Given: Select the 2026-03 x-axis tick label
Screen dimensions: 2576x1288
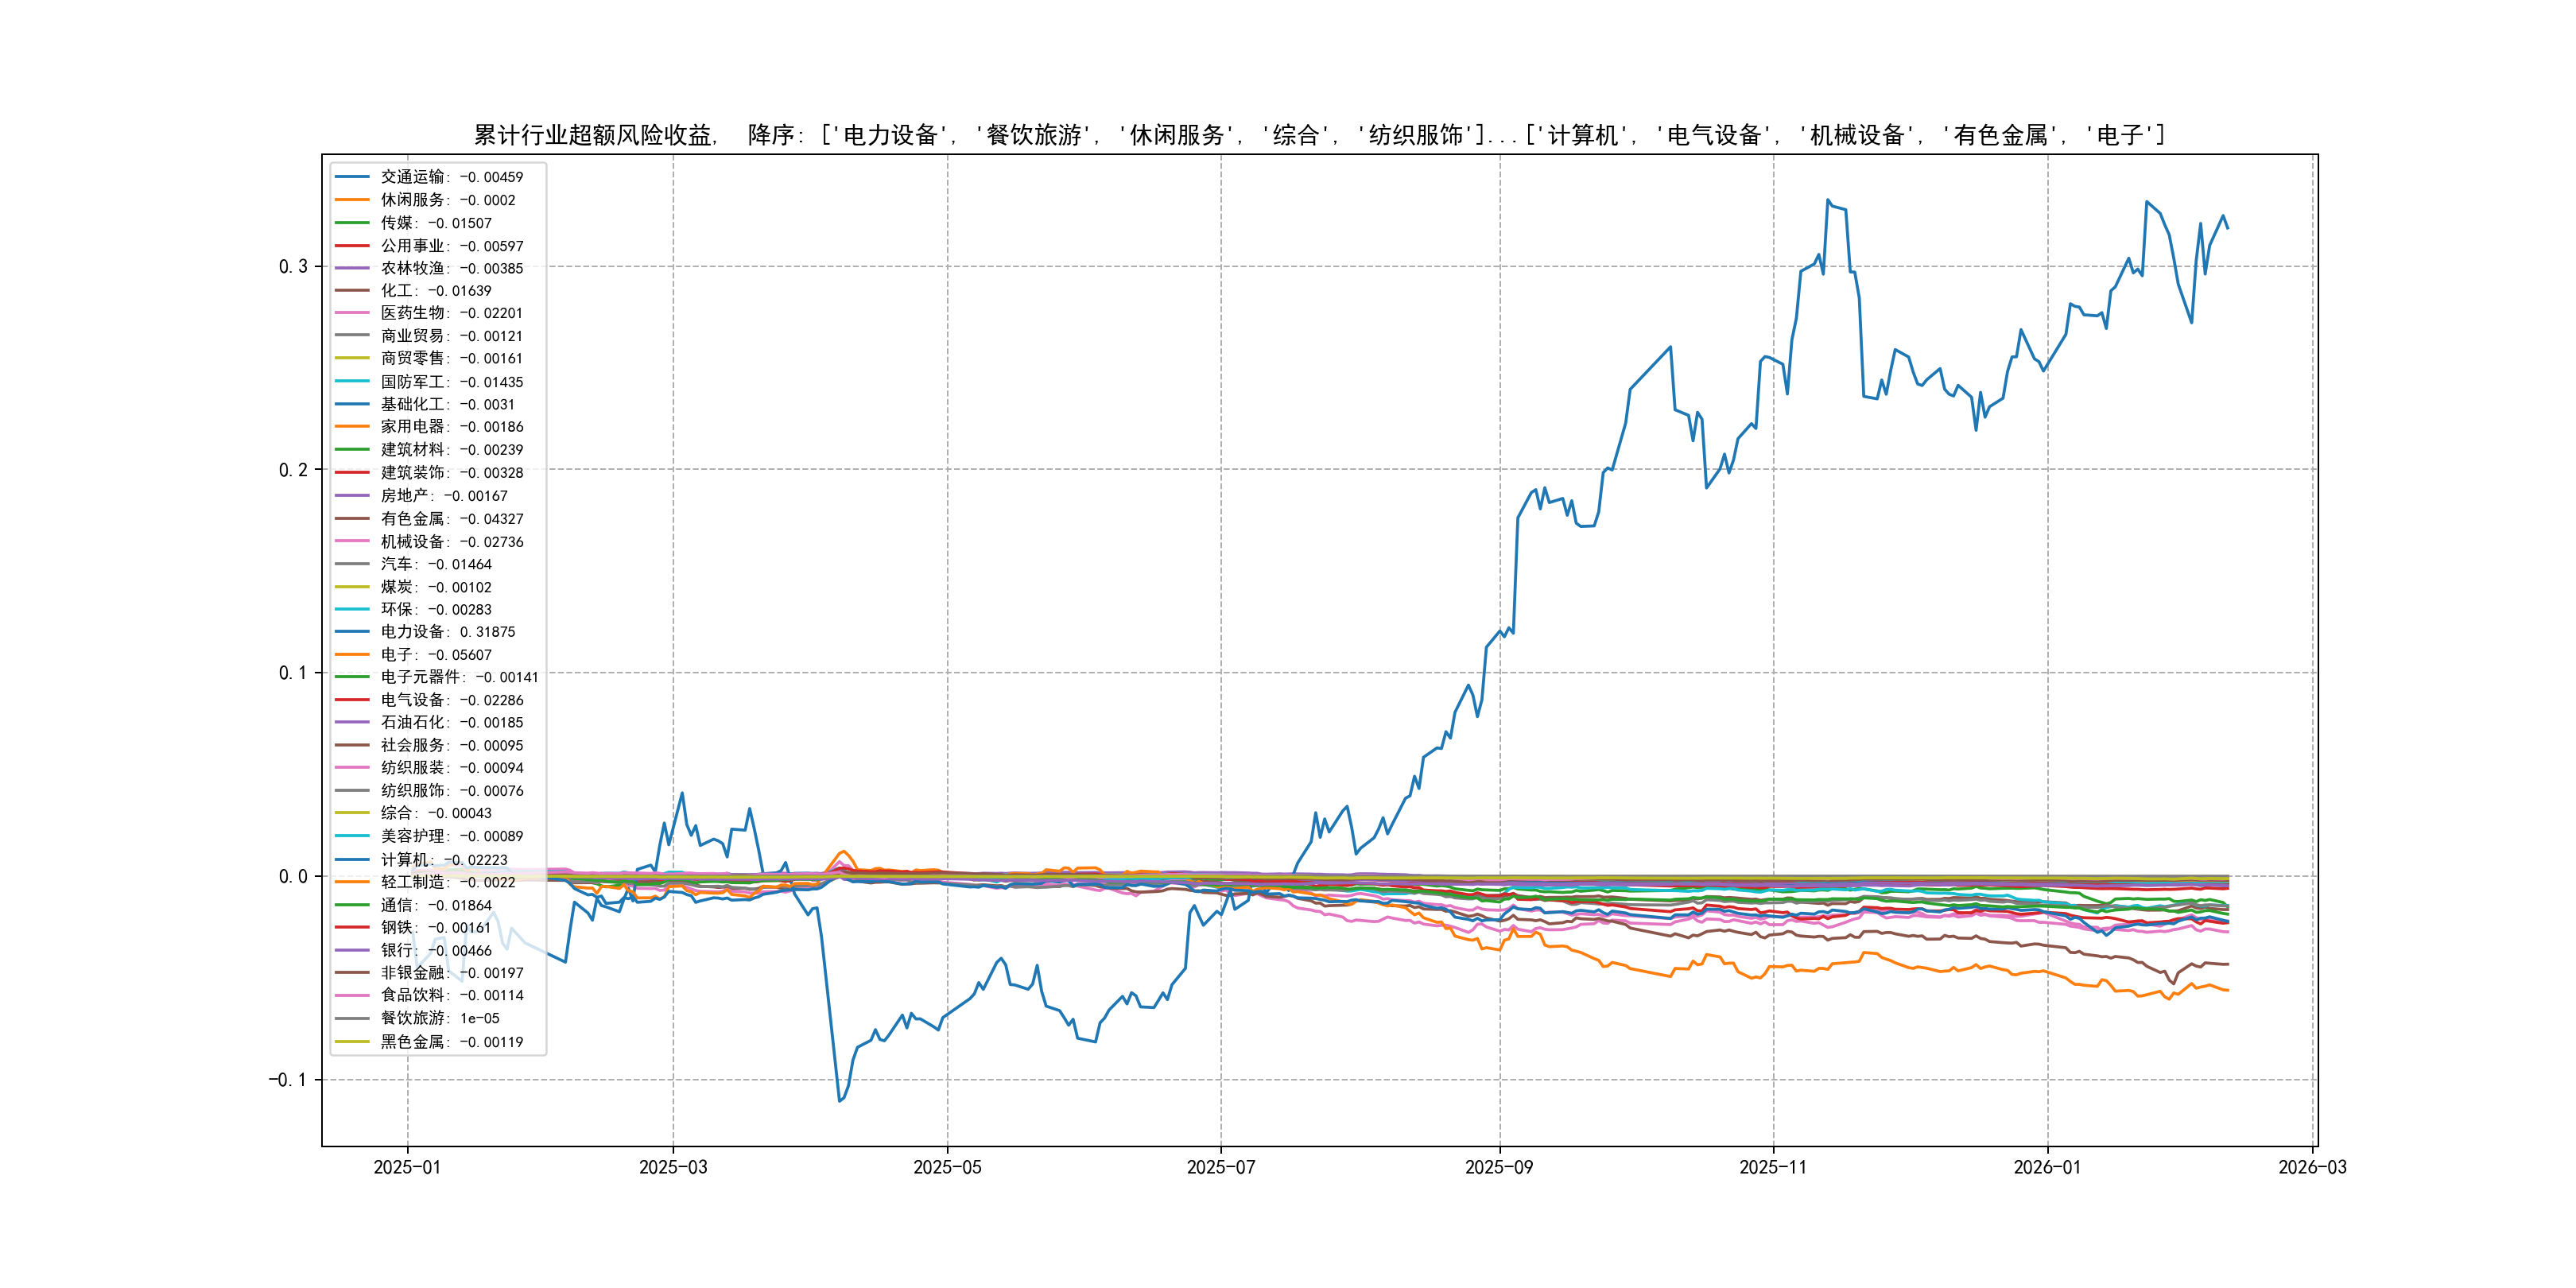Looking at the screenshot, I should (2312, 1167).
